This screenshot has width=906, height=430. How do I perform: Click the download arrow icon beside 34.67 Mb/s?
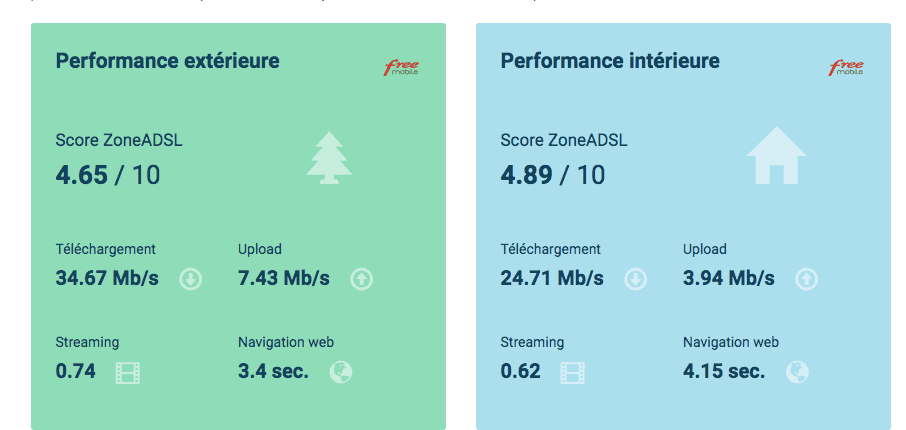coord(191,279)
